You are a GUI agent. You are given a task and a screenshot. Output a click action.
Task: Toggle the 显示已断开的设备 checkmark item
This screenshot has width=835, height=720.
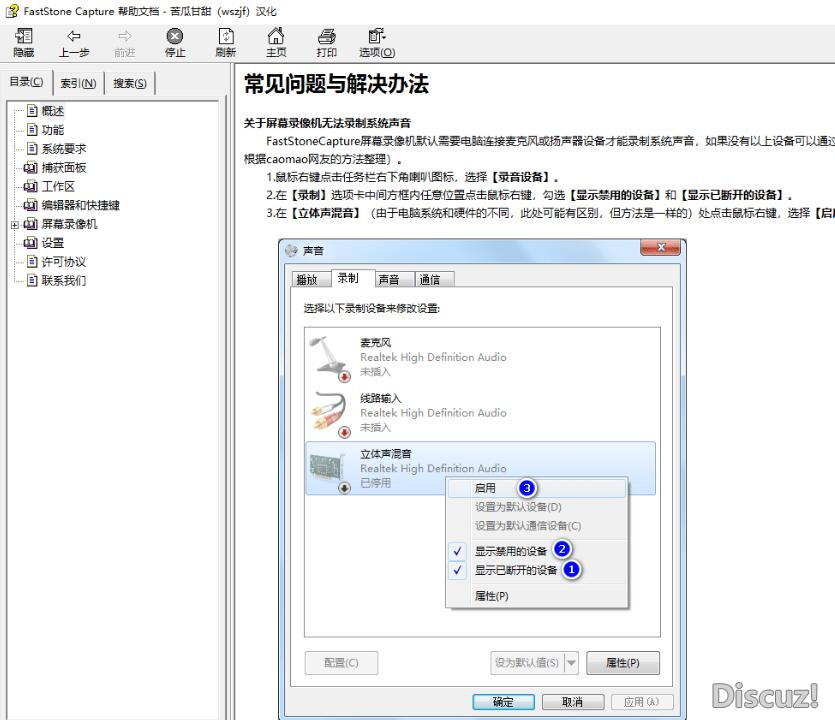click(x=515, y=570)
